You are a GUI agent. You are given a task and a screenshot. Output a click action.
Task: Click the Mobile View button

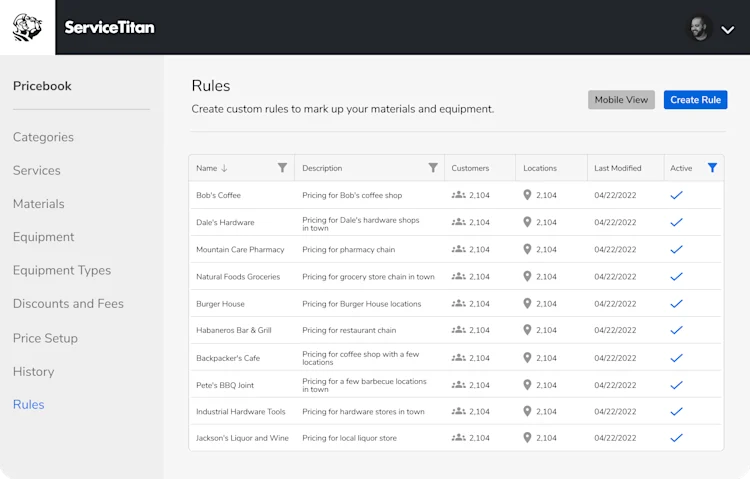(x=621, y=100)
